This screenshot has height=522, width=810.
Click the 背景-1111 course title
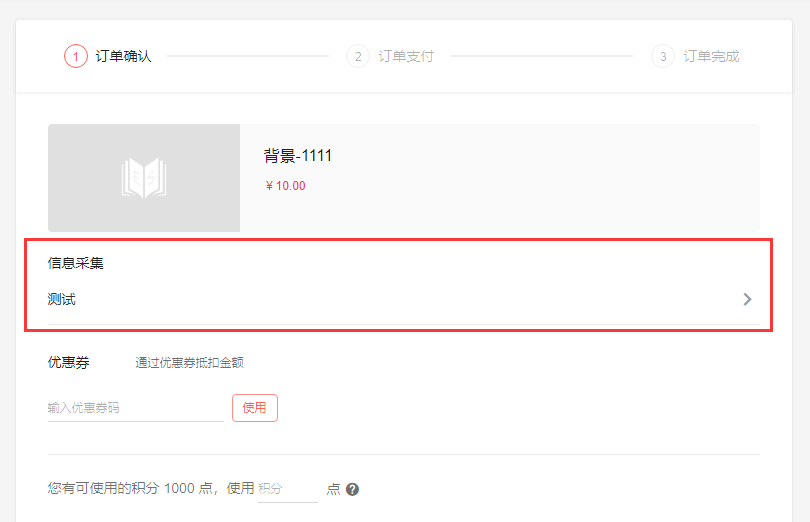(298, 156)
